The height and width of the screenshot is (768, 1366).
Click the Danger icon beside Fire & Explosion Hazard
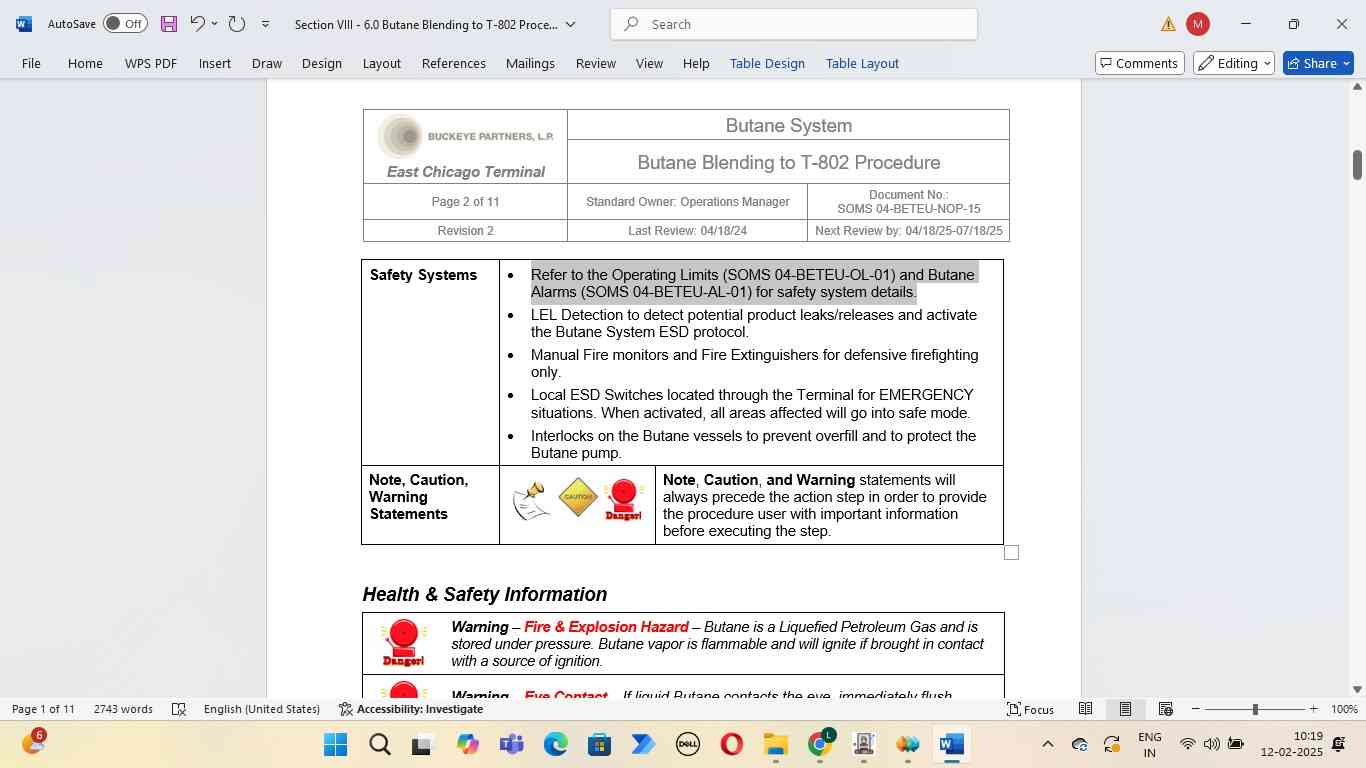[403, 643]
